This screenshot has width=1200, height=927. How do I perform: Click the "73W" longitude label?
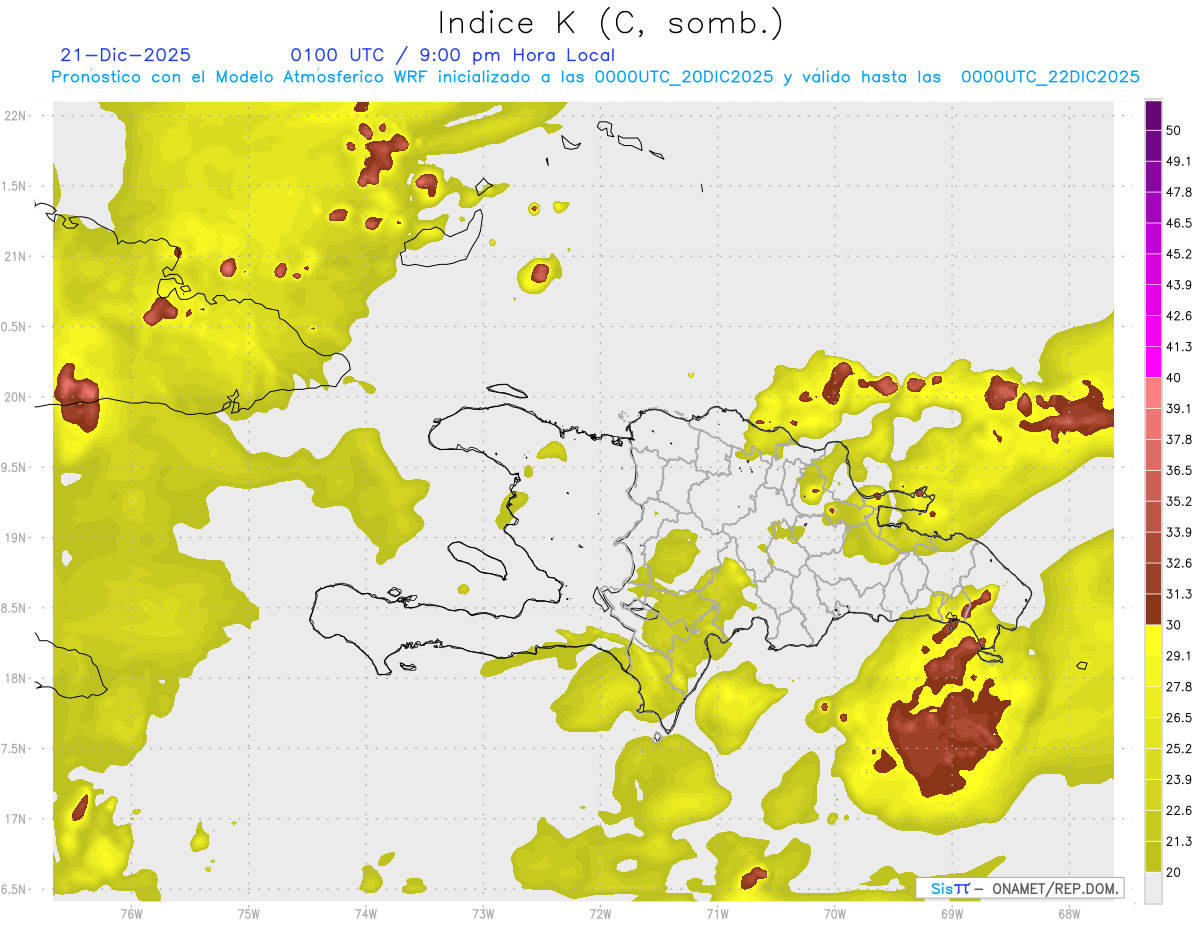pyautogui.click(x=483, y=913)
